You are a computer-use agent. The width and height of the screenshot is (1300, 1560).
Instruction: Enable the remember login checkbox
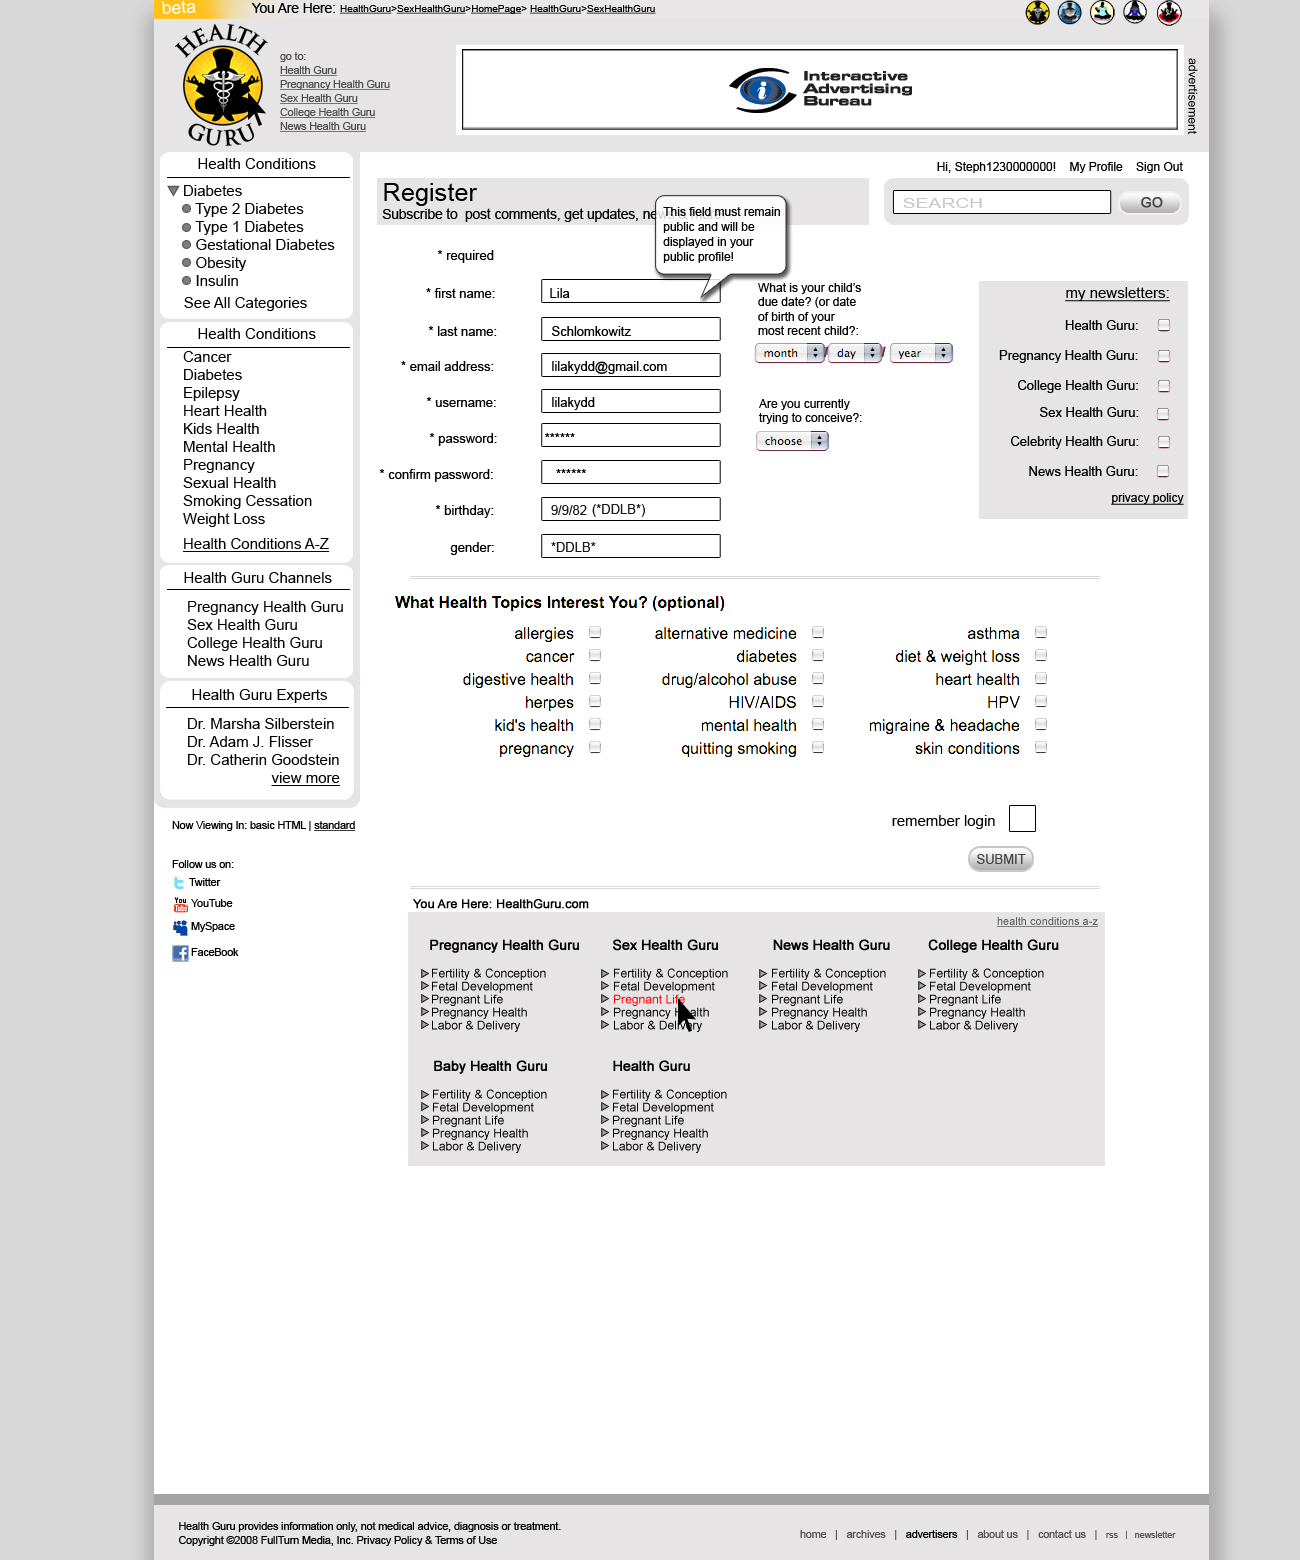pyautogui.click(x=1022, y=819)
